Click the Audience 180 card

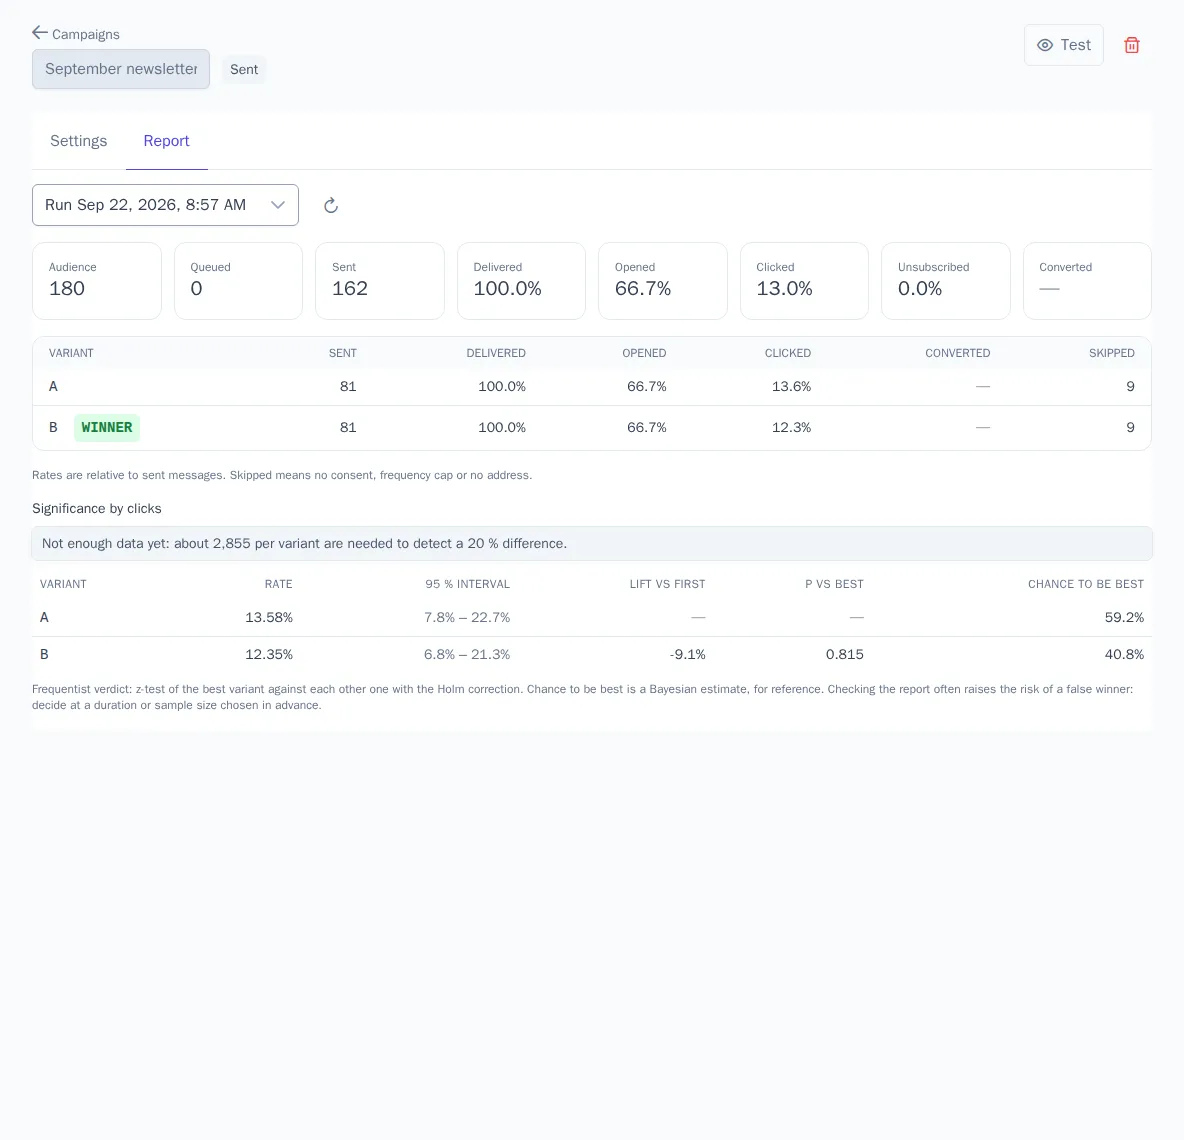pos(97,281)
